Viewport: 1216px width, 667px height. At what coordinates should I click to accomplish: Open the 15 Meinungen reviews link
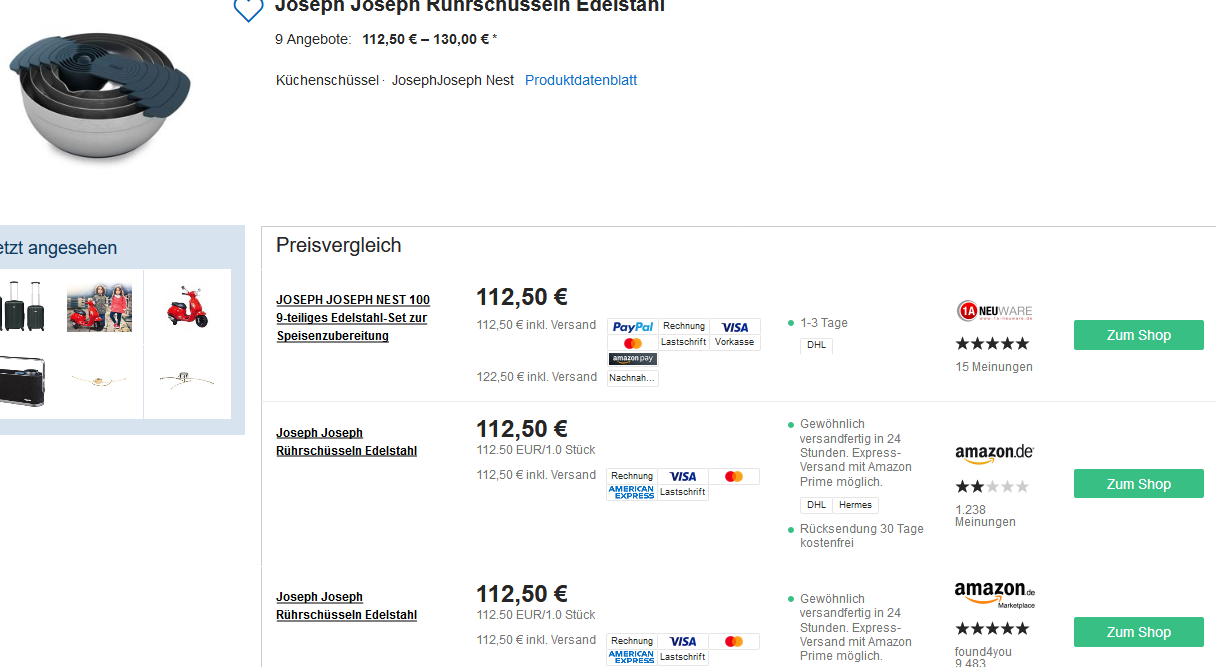(x=993, y=367)
